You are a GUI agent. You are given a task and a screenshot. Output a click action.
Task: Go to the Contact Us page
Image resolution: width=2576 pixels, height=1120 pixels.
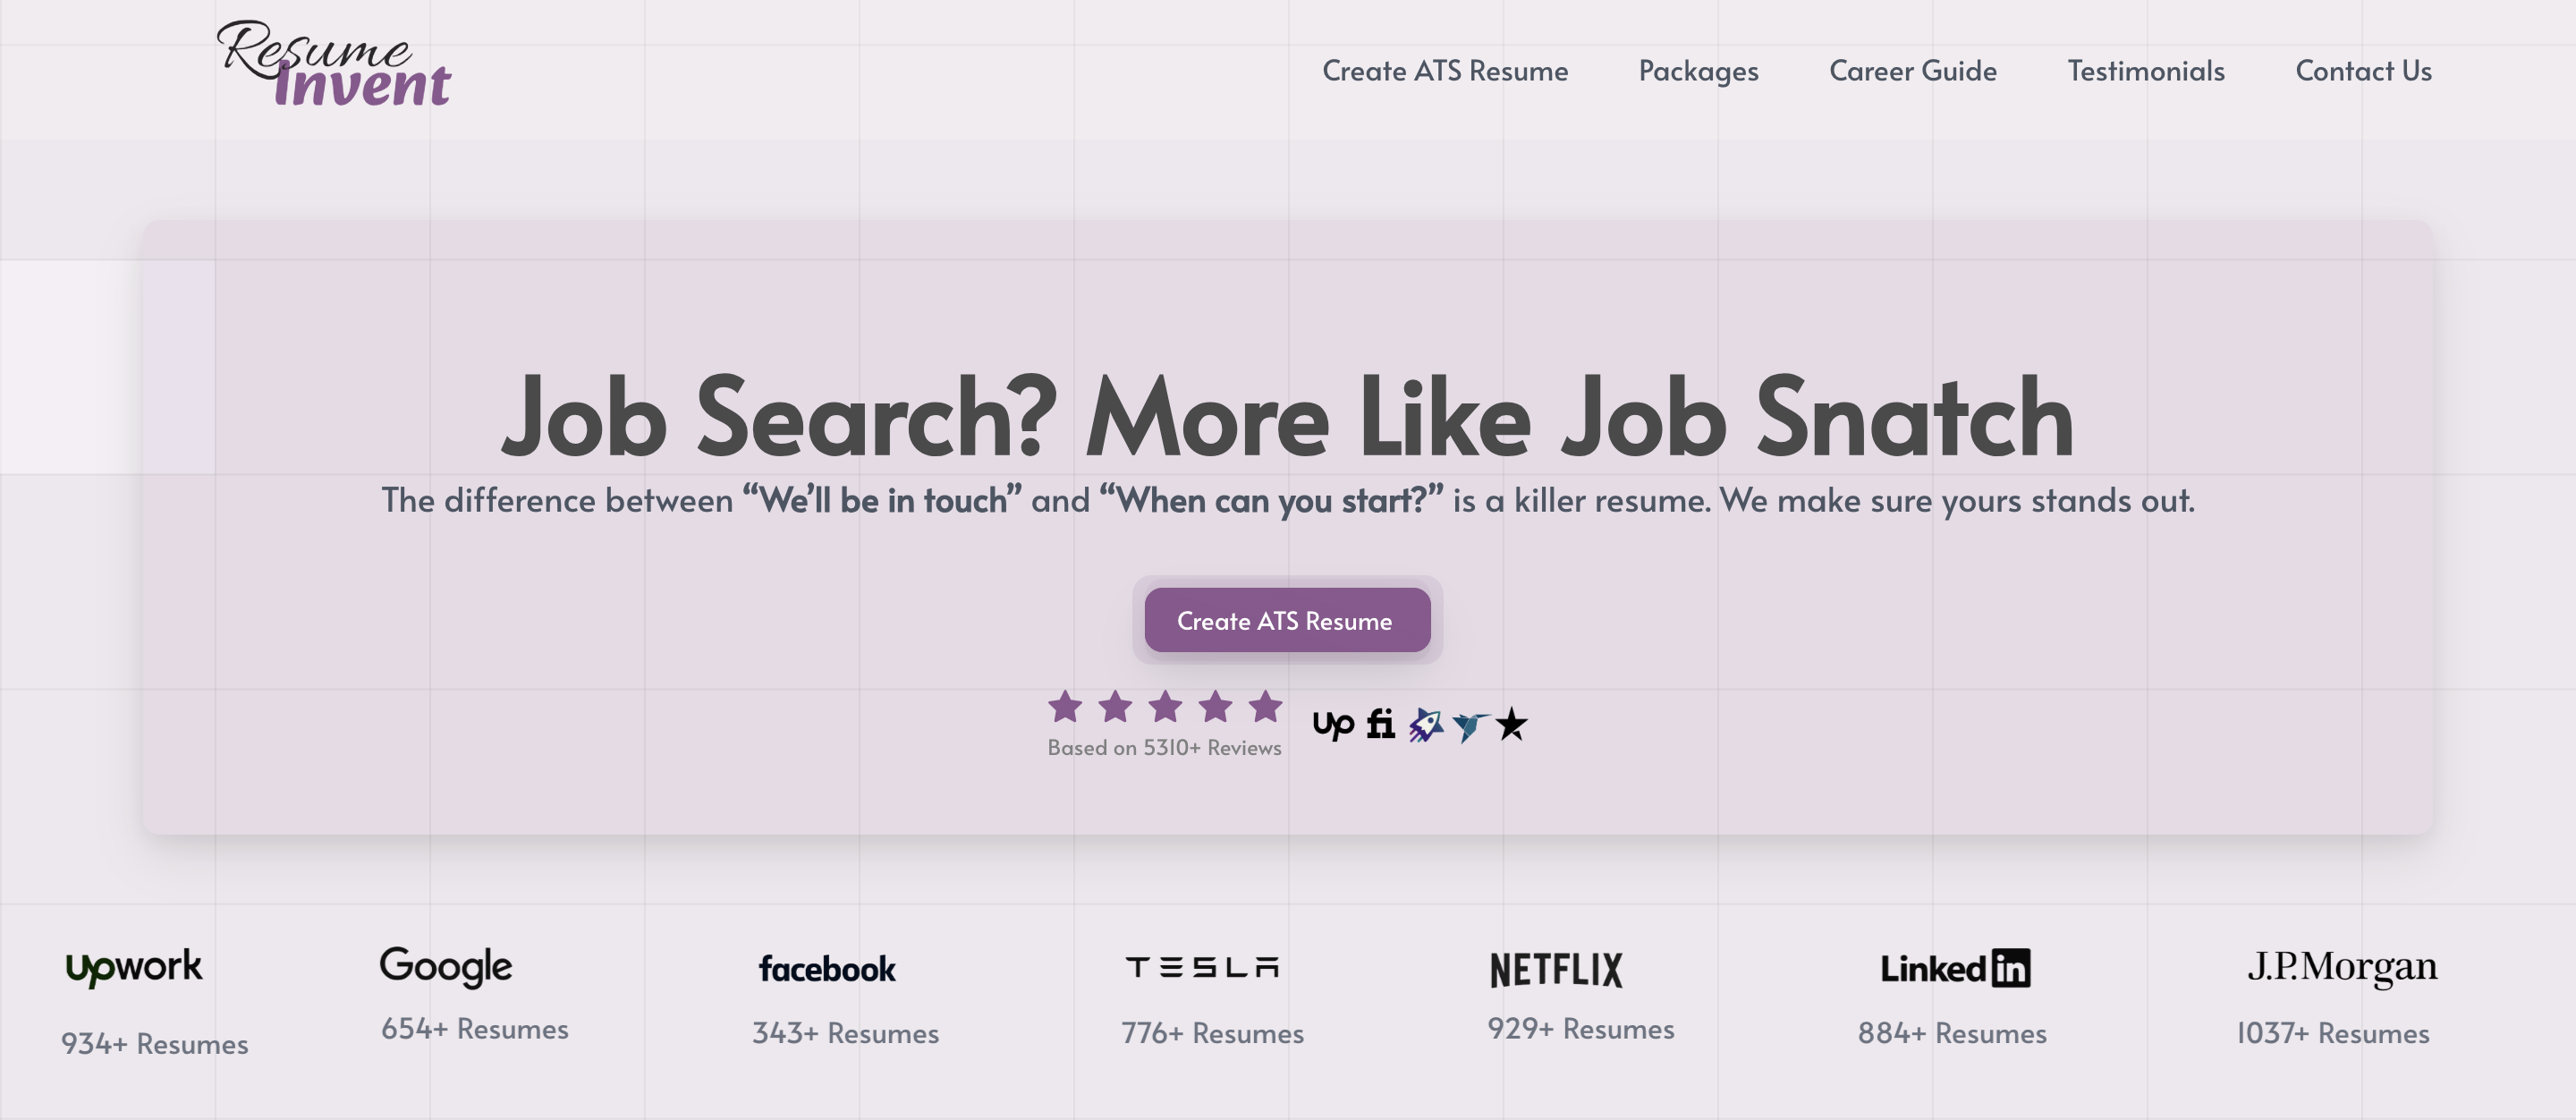(x=2363, y=71)
